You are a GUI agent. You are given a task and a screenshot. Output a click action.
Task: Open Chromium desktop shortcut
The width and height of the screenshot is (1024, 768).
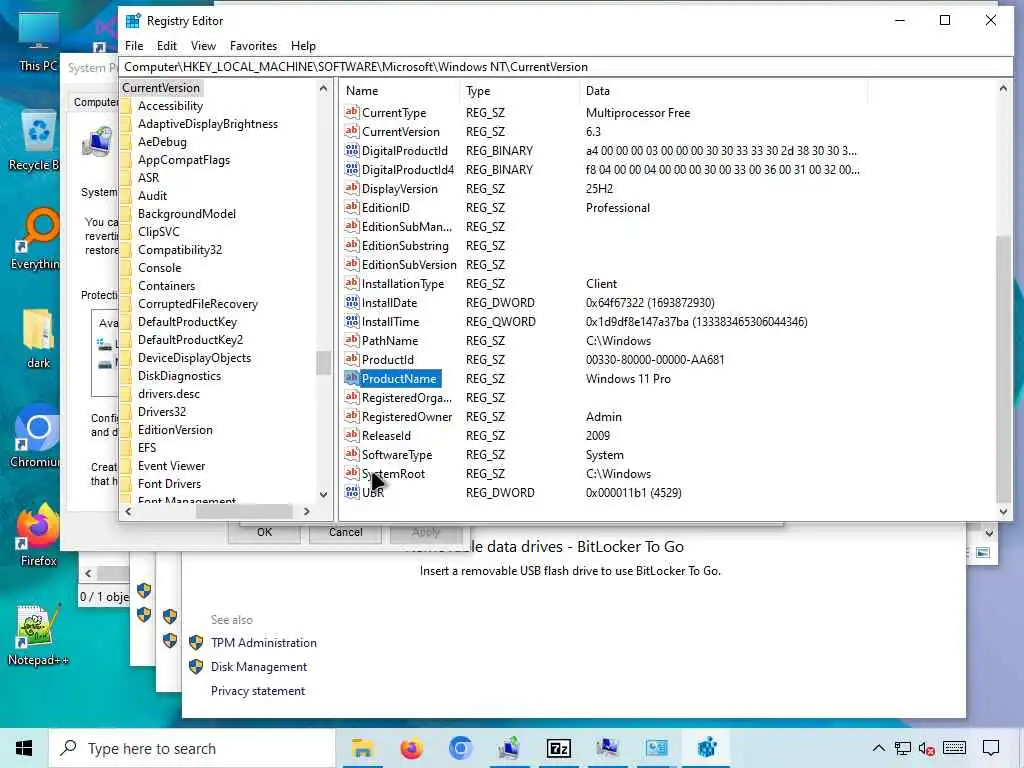38,436
